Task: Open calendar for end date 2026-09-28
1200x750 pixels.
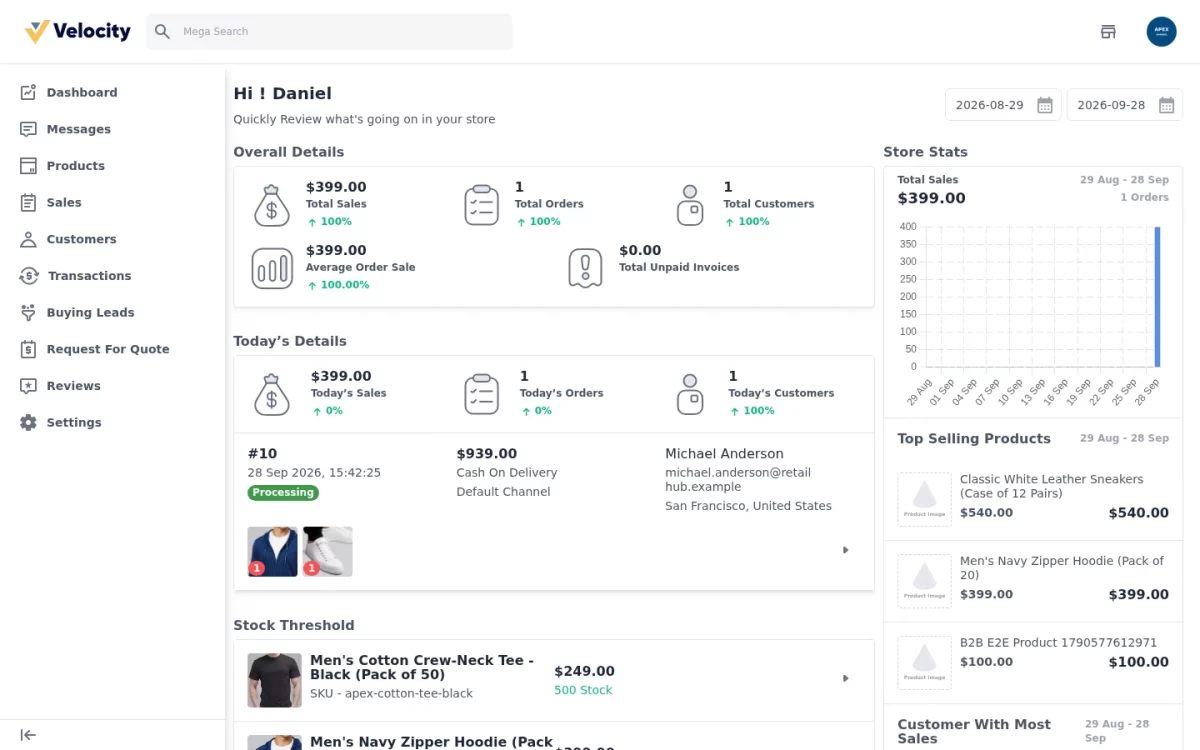Action: [x=1166, y=105]
